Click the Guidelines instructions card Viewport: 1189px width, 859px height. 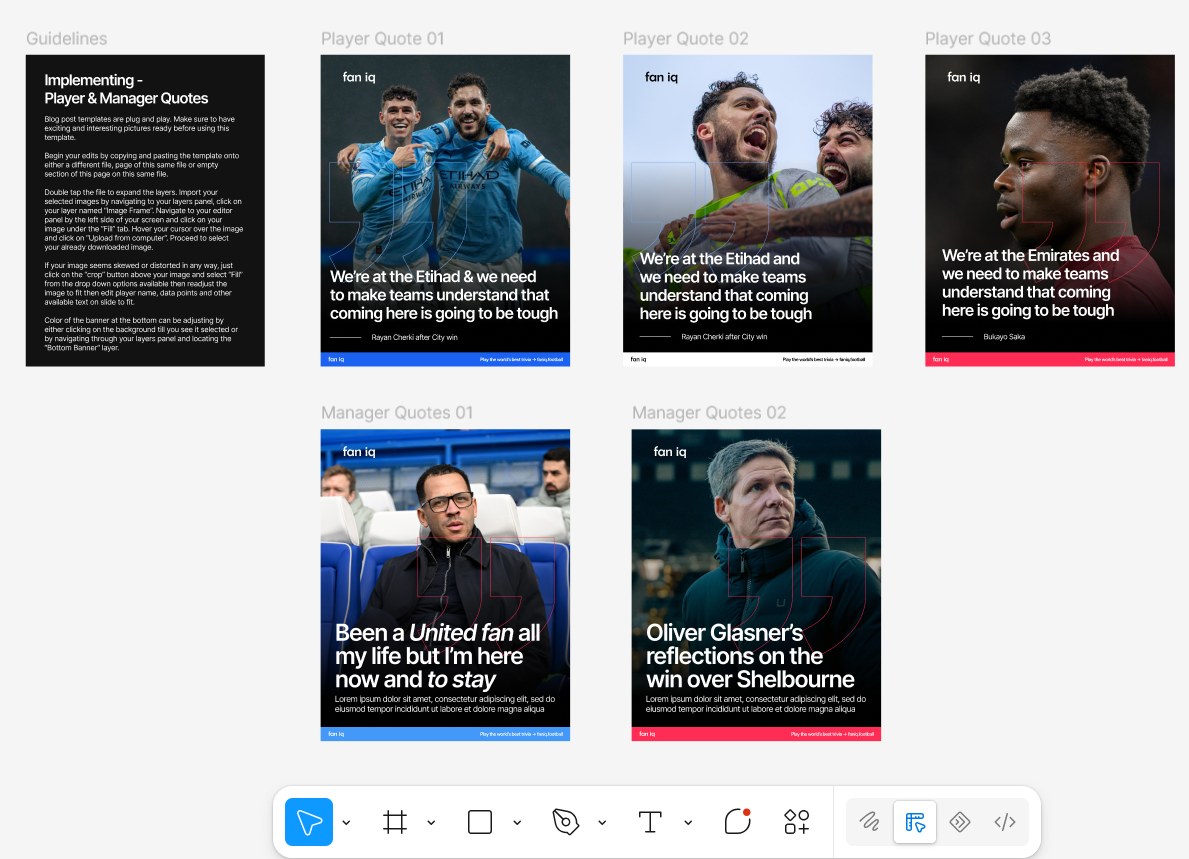tap(145, 210)
